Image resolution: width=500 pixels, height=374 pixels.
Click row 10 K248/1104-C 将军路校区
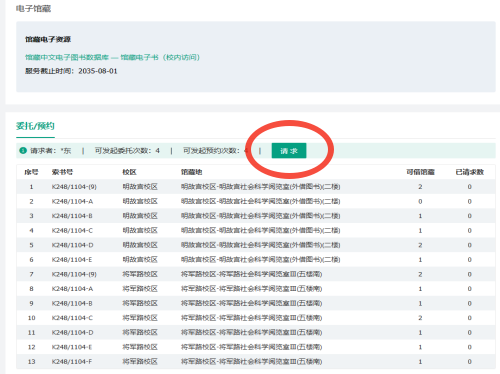coord(256,318)
